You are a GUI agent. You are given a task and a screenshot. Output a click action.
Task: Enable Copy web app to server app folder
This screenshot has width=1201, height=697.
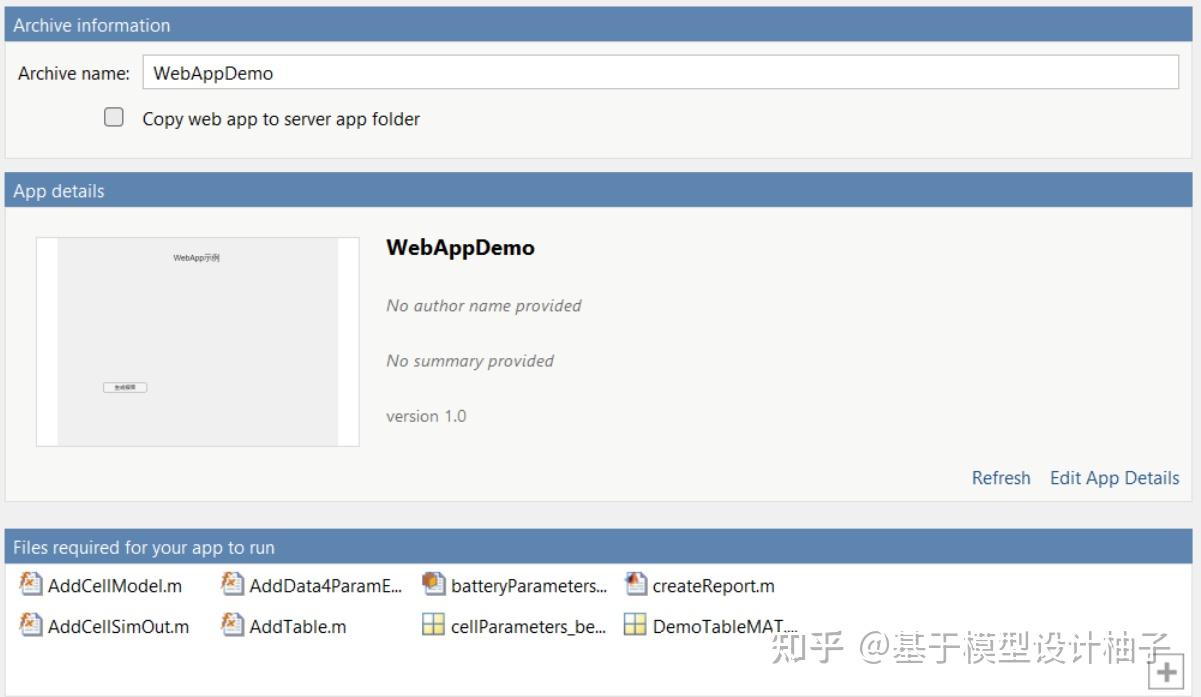tap(114, 118)
